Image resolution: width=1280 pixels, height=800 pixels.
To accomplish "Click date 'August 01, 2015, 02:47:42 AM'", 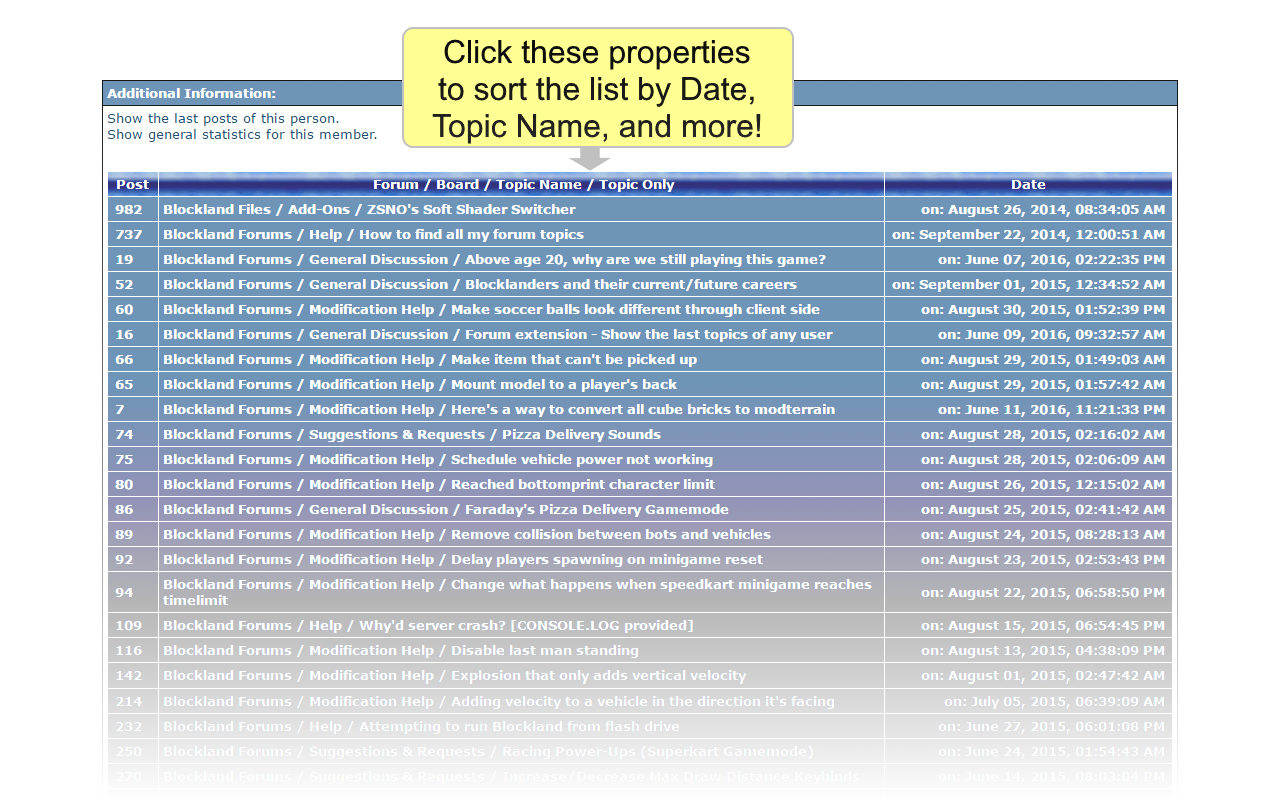I will tap(1055, 675).
